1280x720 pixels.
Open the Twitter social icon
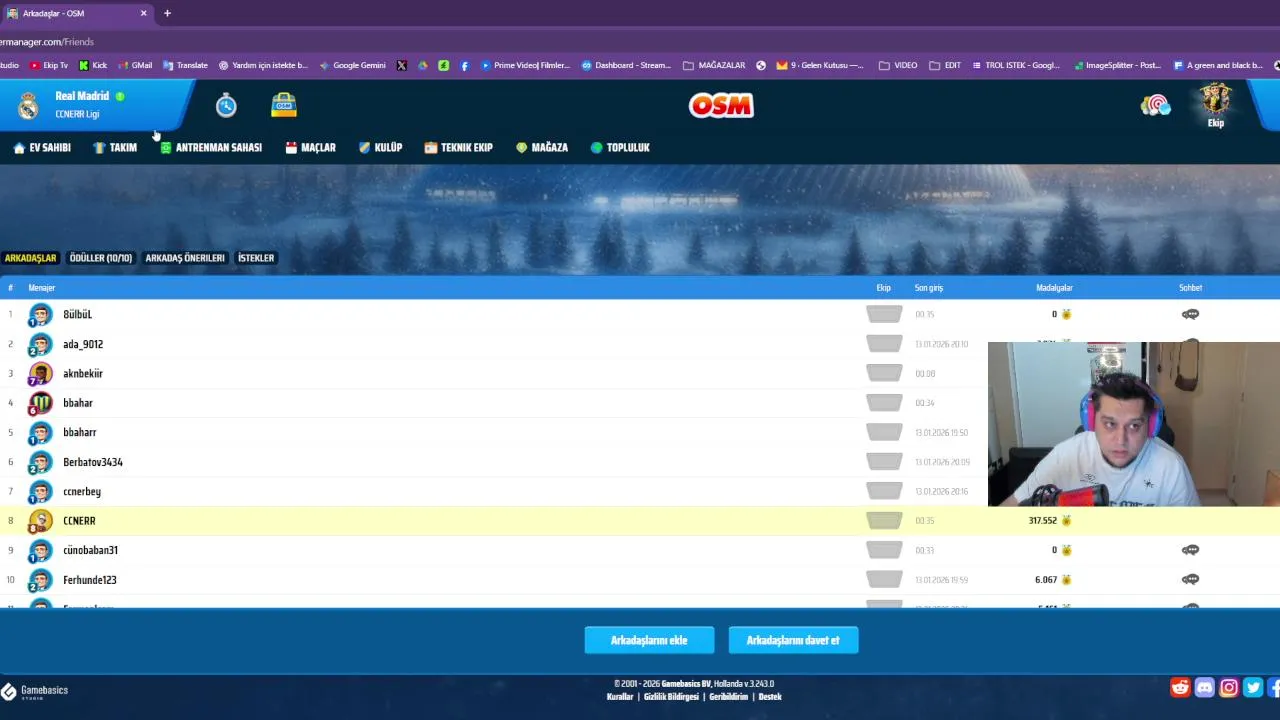tap(1253, 687)
